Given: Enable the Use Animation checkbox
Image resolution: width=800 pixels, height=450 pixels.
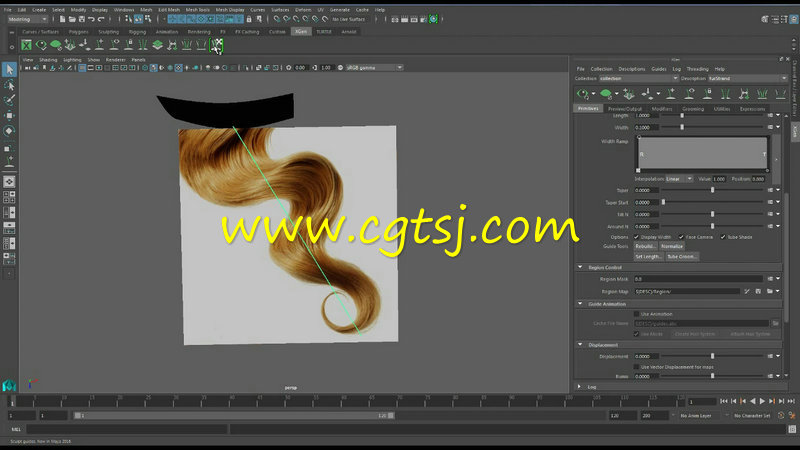Looking at the screenshot, I should (636, 314).
